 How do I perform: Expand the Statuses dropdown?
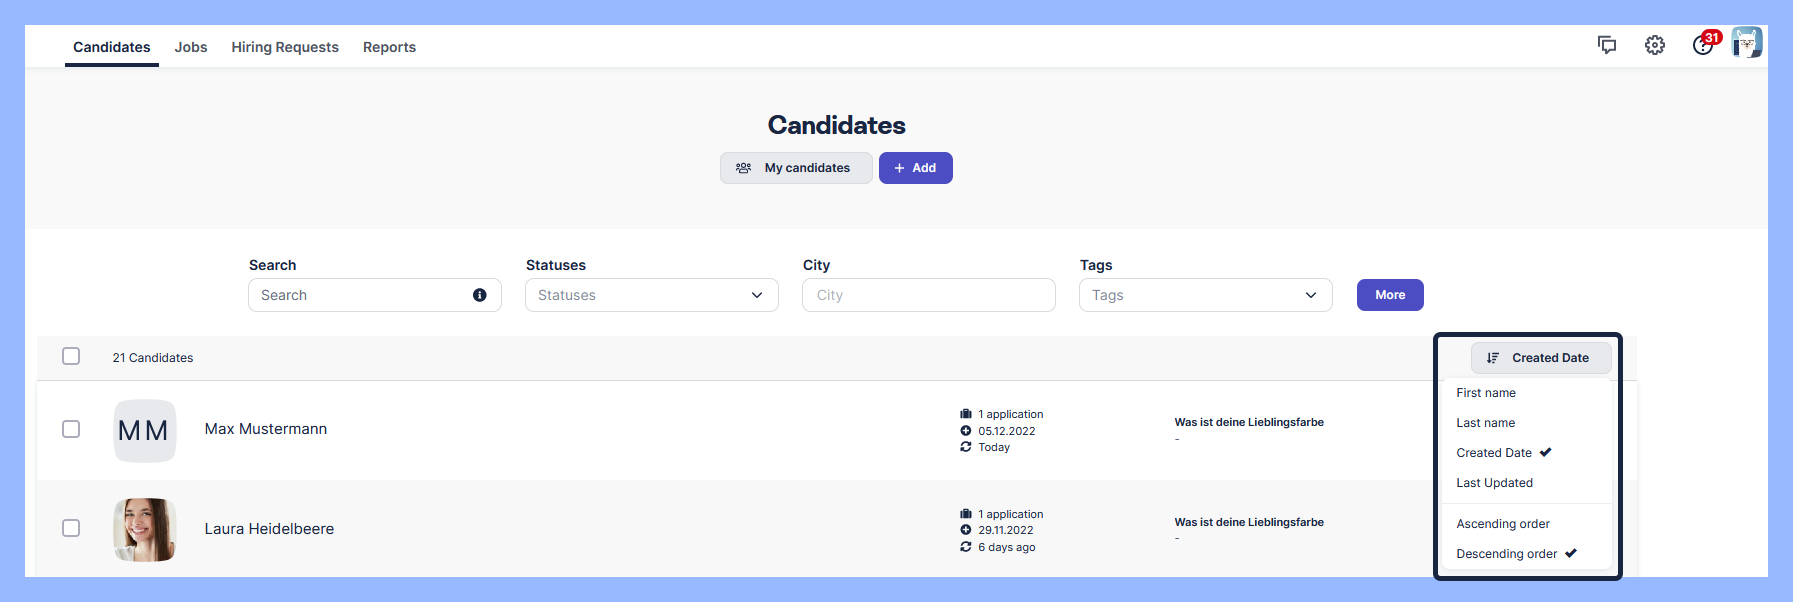coord(651,295)
